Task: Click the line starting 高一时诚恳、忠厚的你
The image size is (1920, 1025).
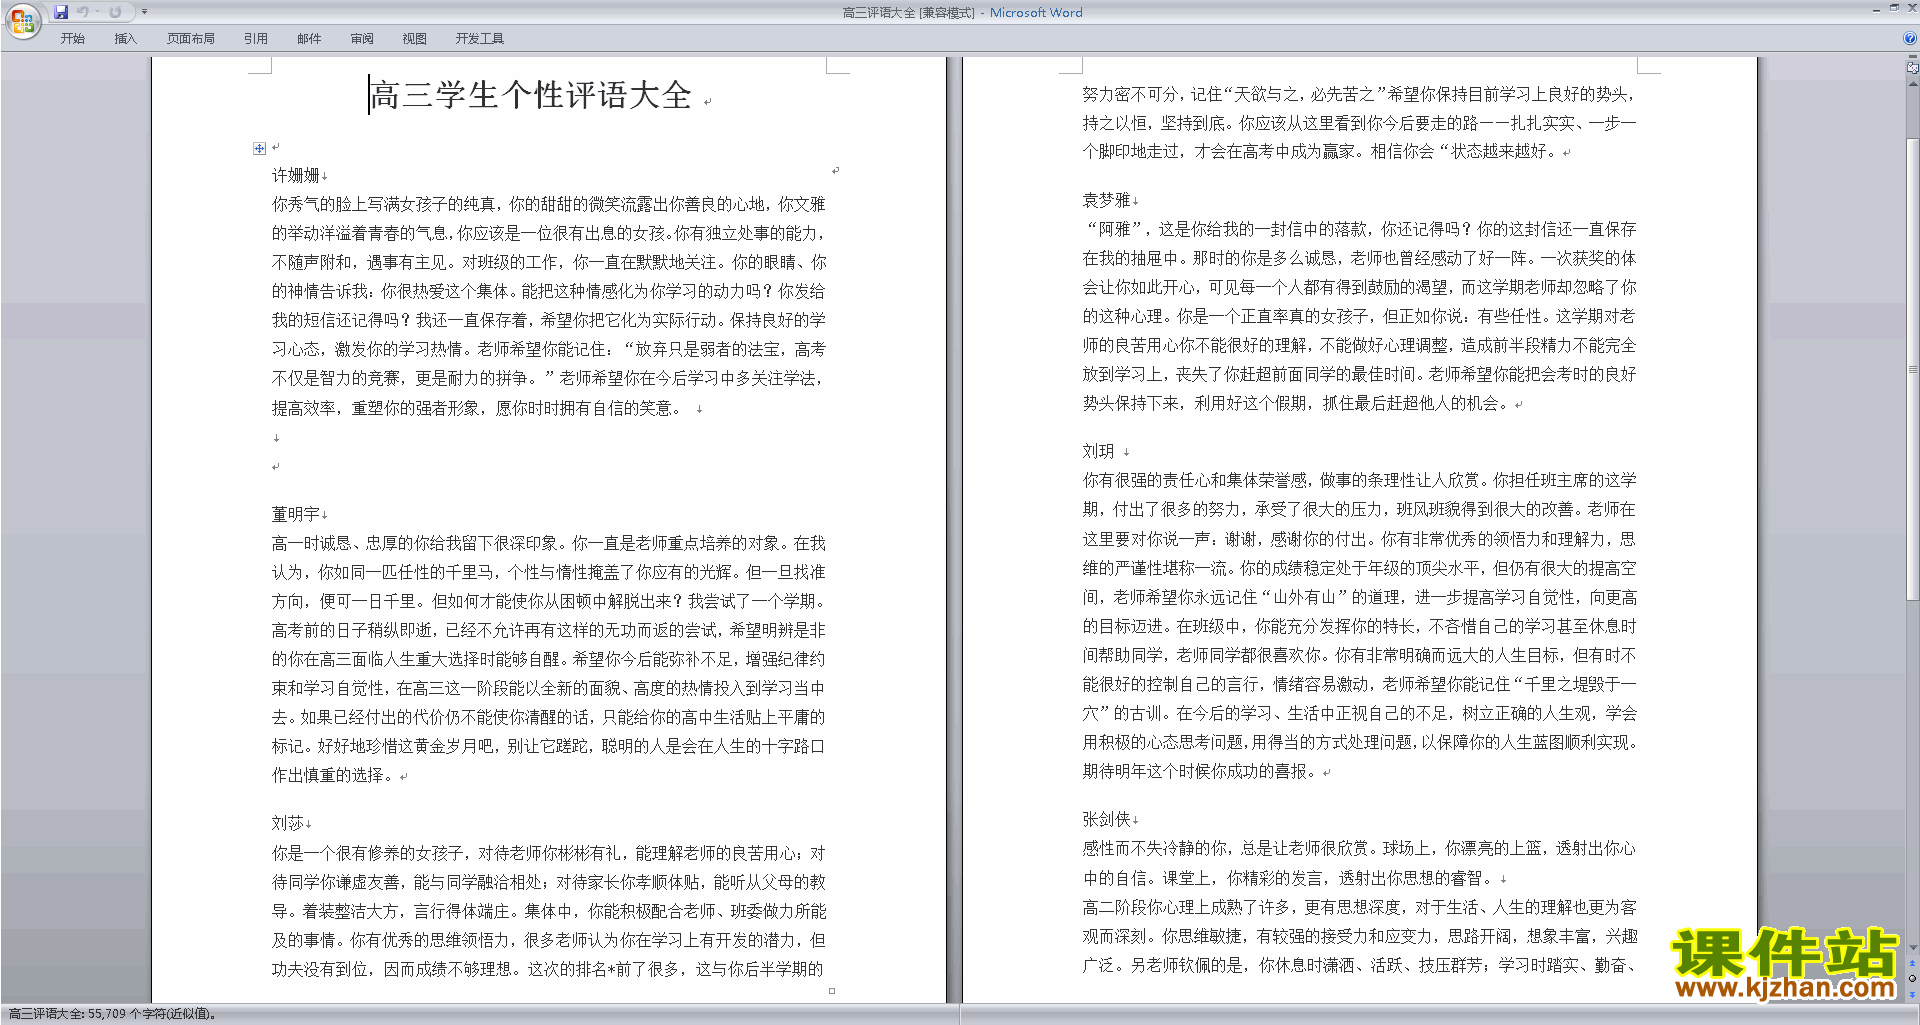Action: (549, 543)
